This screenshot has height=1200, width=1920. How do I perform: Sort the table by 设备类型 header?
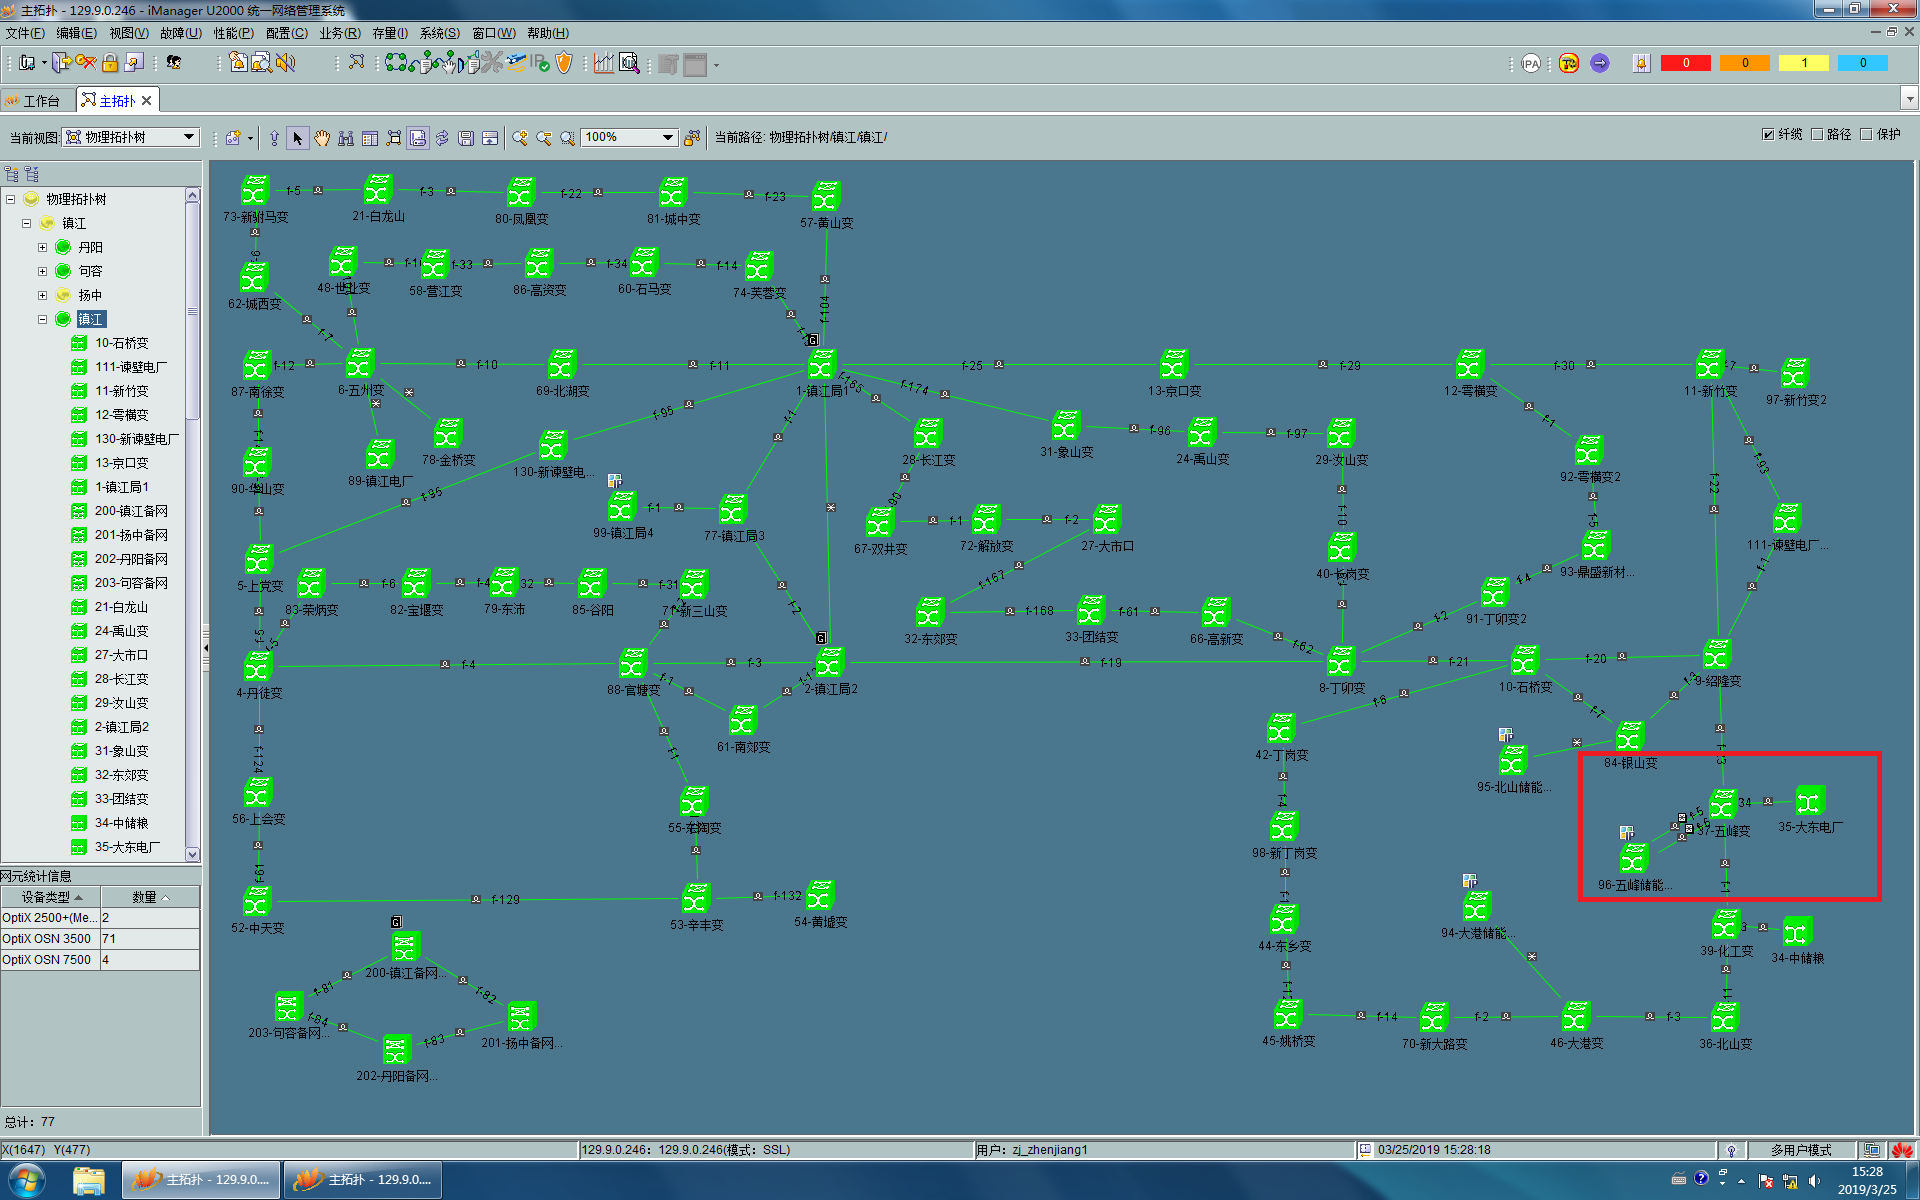tap(51, 897)
